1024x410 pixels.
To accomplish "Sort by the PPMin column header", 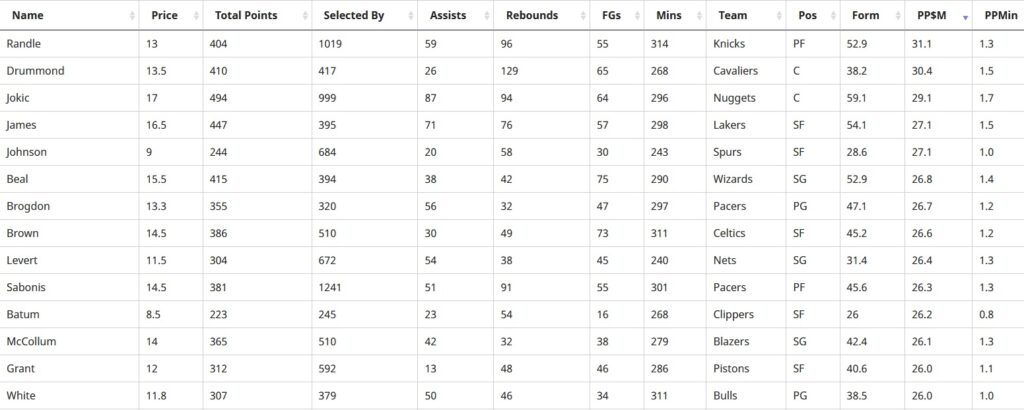I will (1000, 15).
